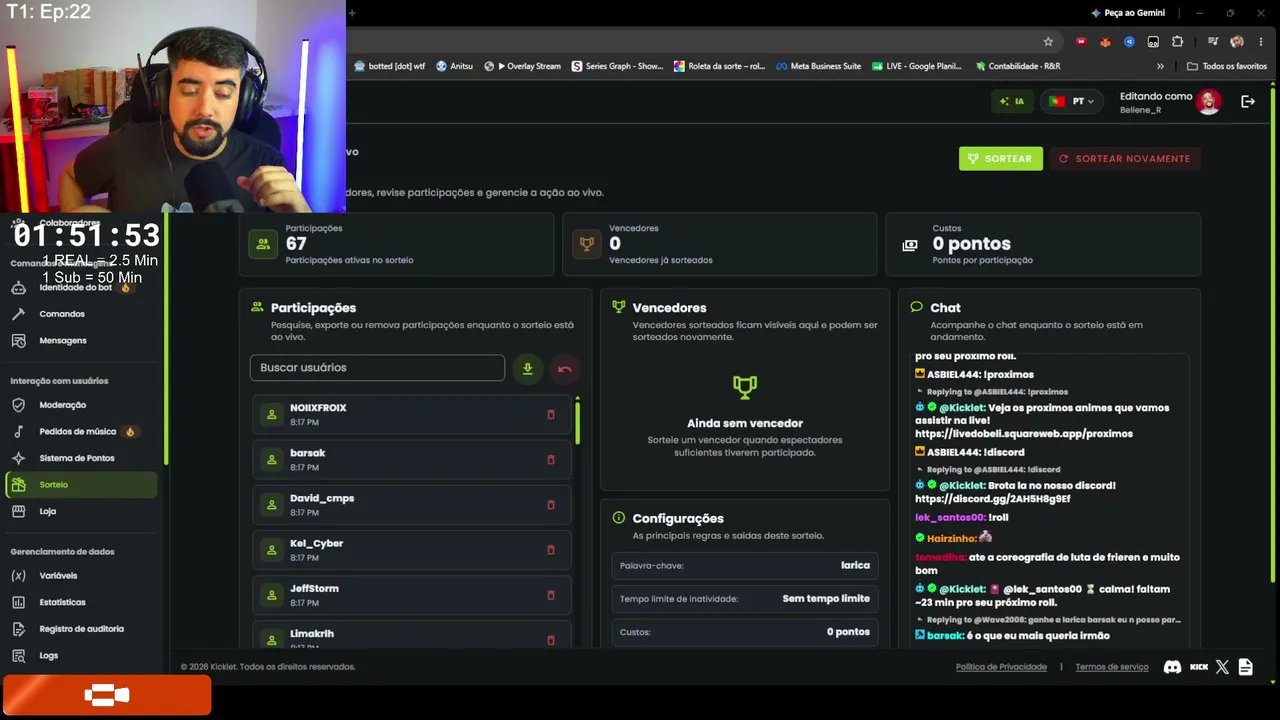The image size is (1280, 720).
Task: Click the Estatísticas chart icon
Action: 18,602
